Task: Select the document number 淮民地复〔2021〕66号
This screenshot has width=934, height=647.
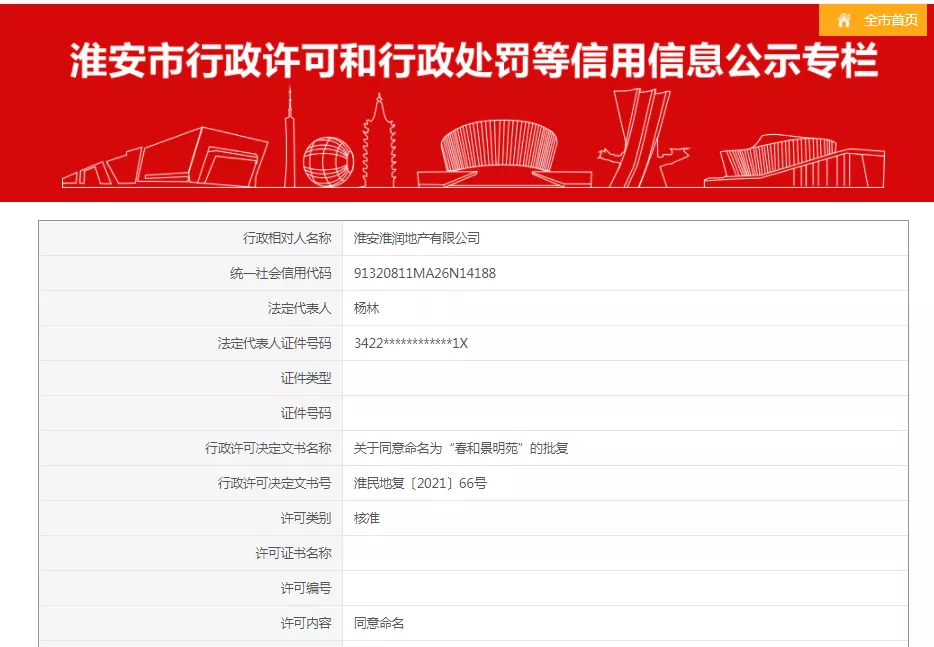Action: (420, 483)
